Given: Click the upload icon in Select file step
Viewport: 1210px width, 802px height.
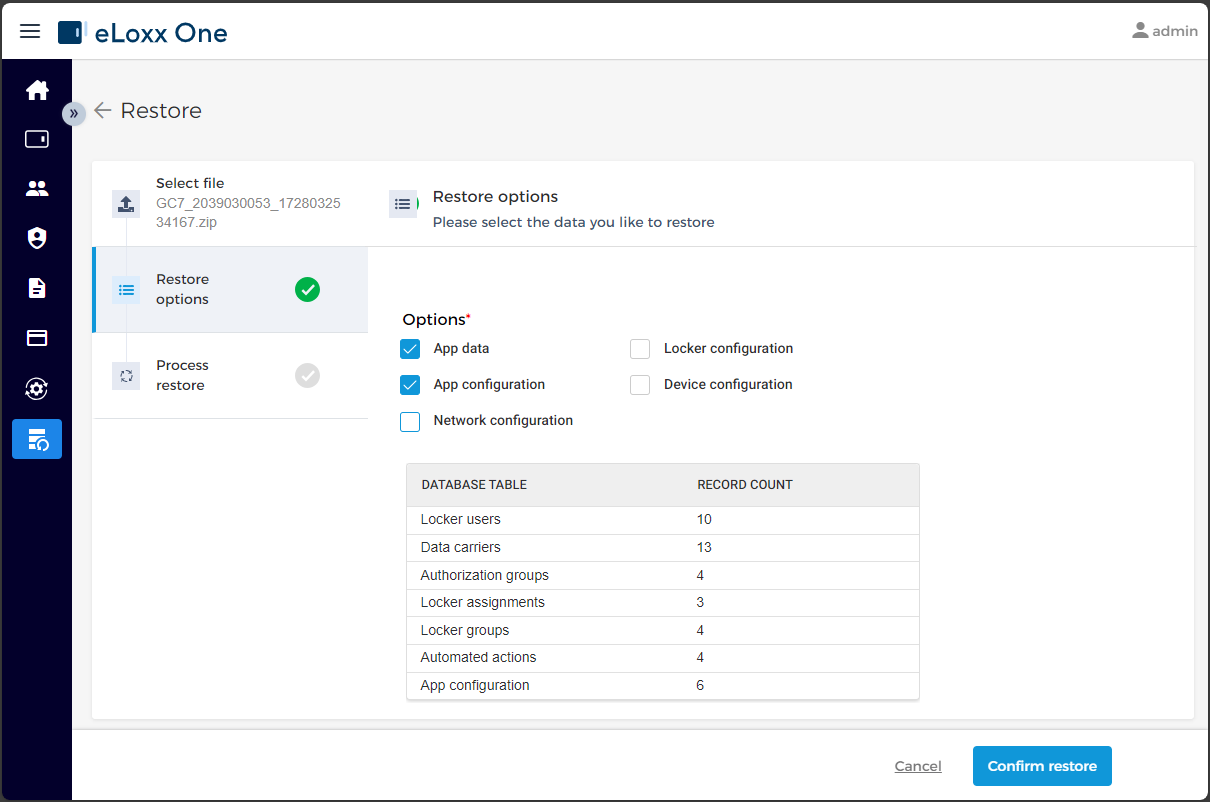Looking at the screenshot, I should 126,204.
